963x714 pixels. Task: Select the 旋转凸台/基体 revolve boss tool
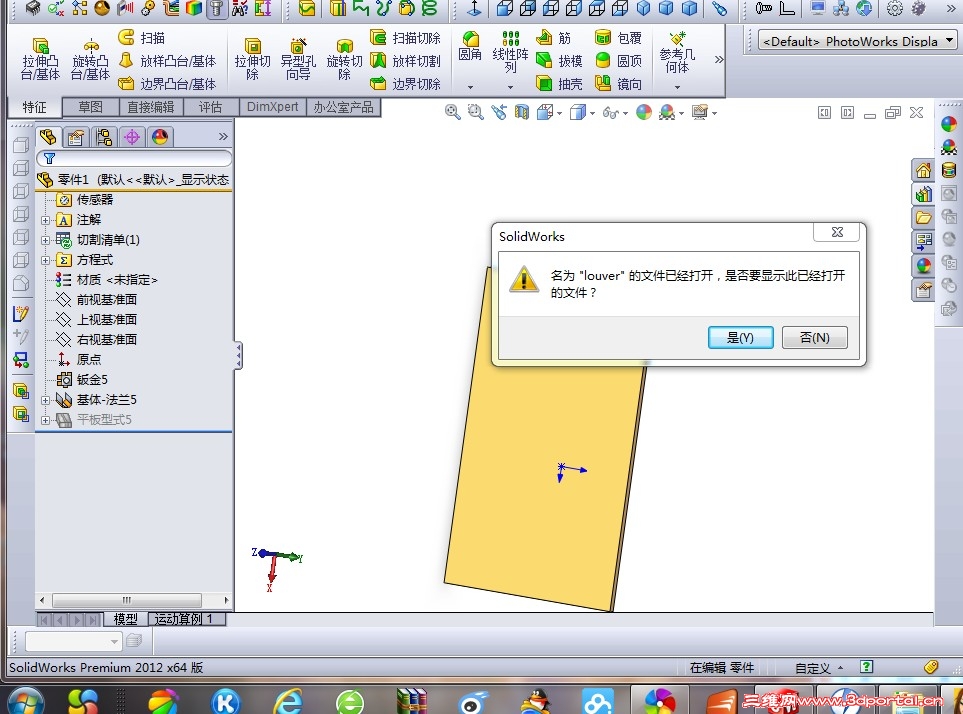pyautogui.click(x=90, y=59)
